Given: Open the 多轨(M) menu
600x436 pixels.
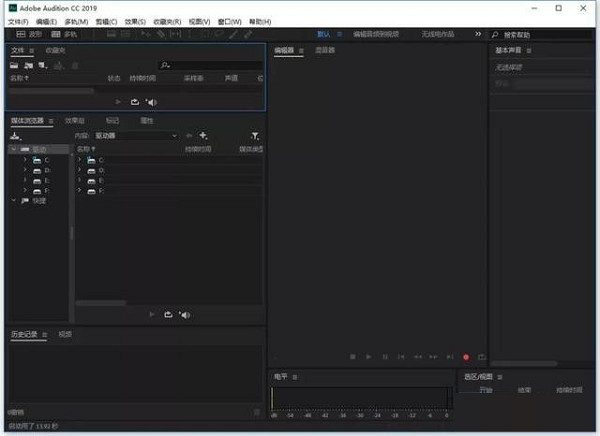Looking at the screenshot, I should point(76,22).
